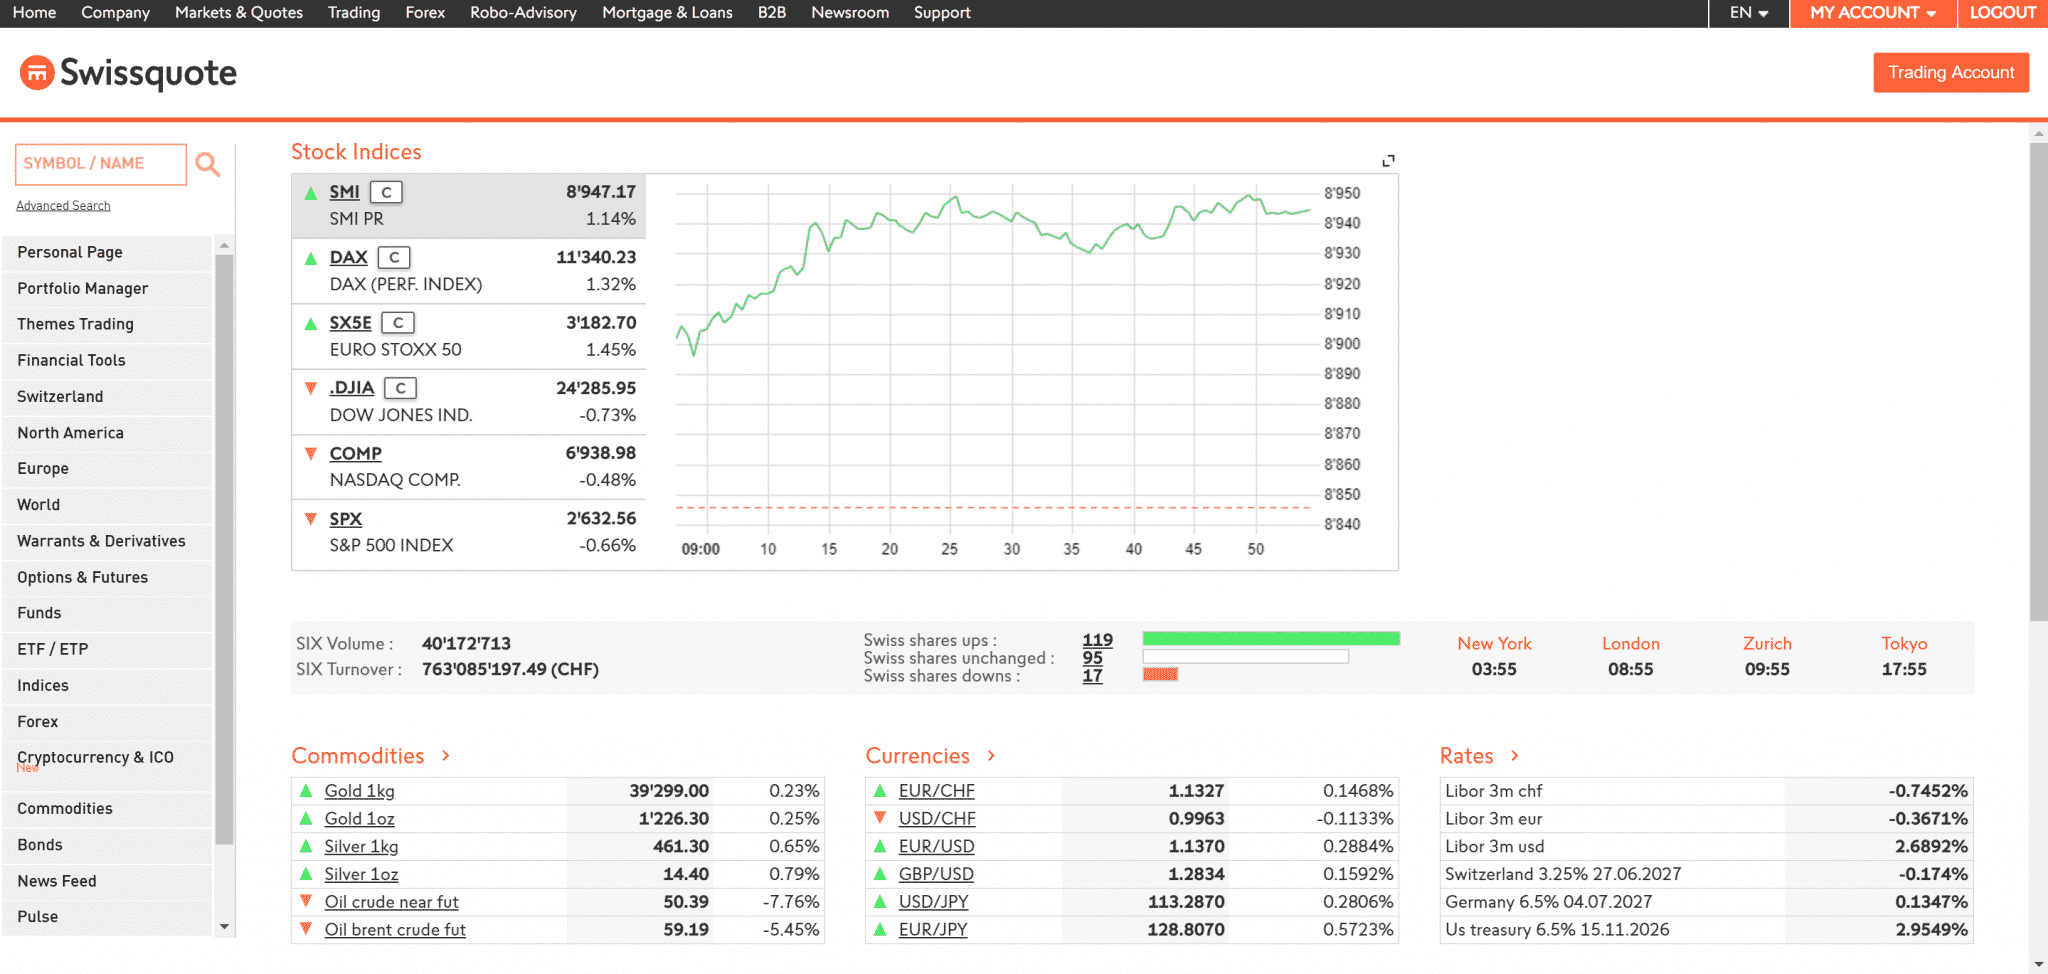This screenshot has height=974, width=2048.
Task: Click Swiss shares unchanged count 95
Action: 1092,658
